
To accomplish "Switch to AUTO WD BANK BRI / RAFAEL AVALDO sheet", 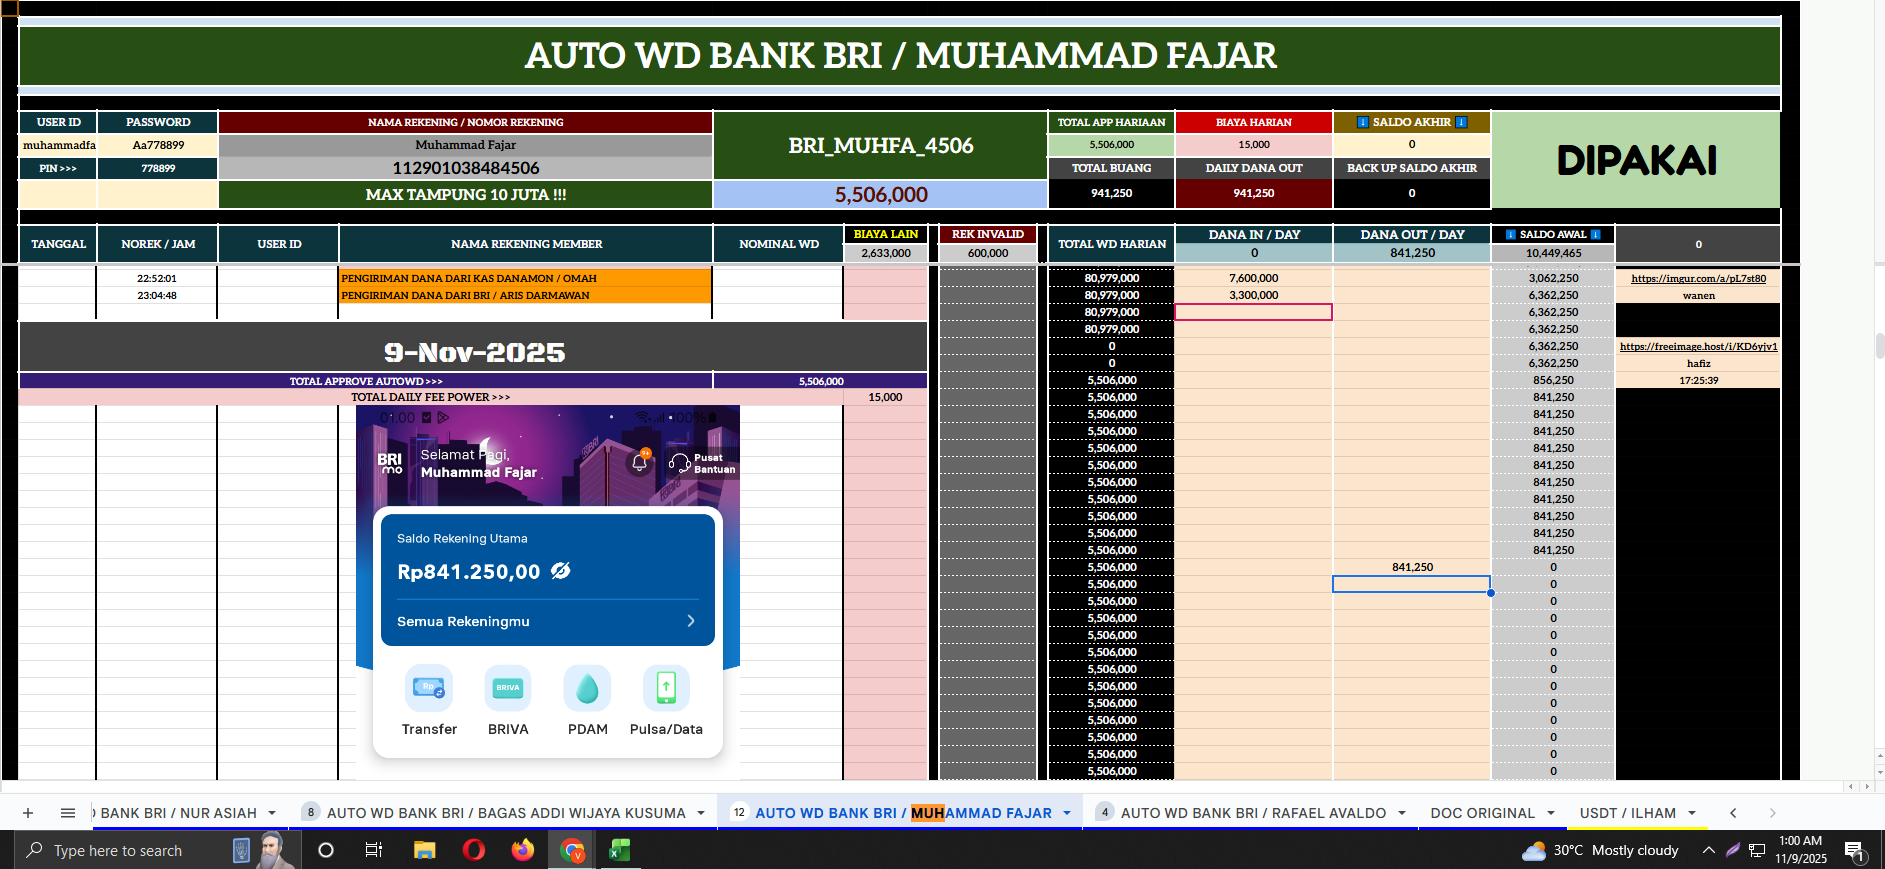I will pos(1253,813).
